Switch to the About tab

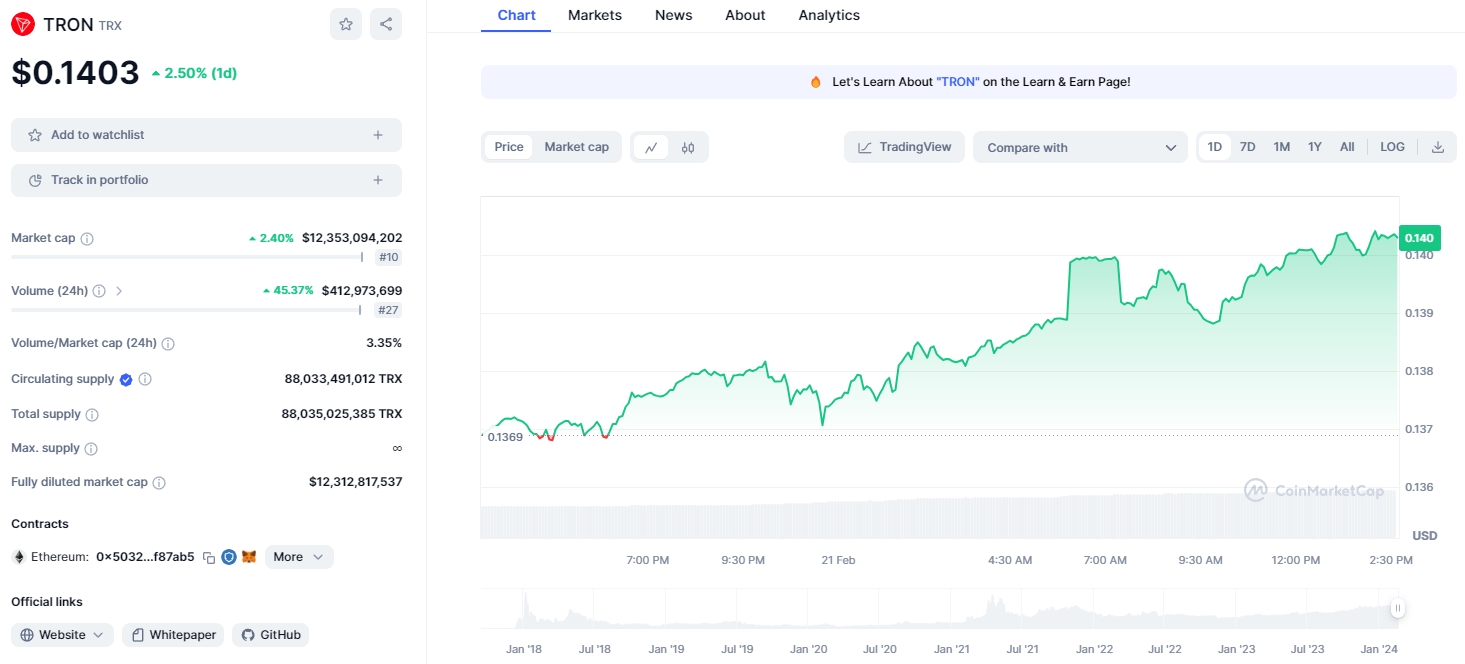745,15
